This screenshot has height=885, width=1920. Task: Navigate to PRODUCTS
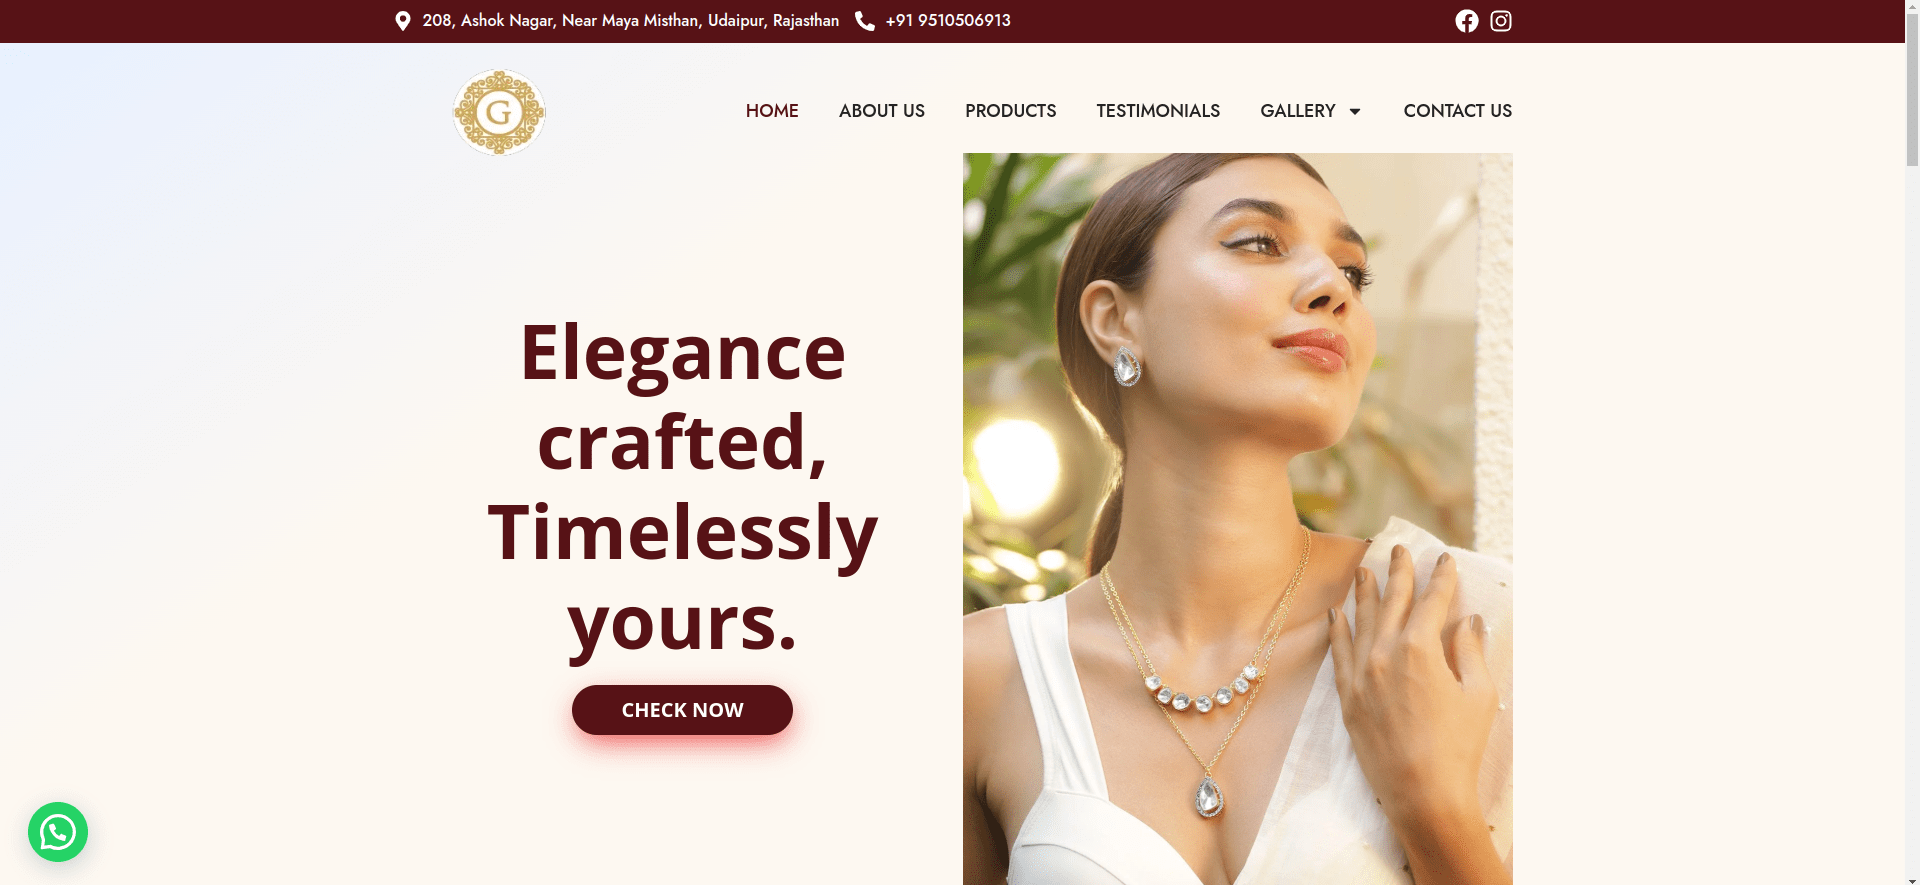coord(1010,111)
